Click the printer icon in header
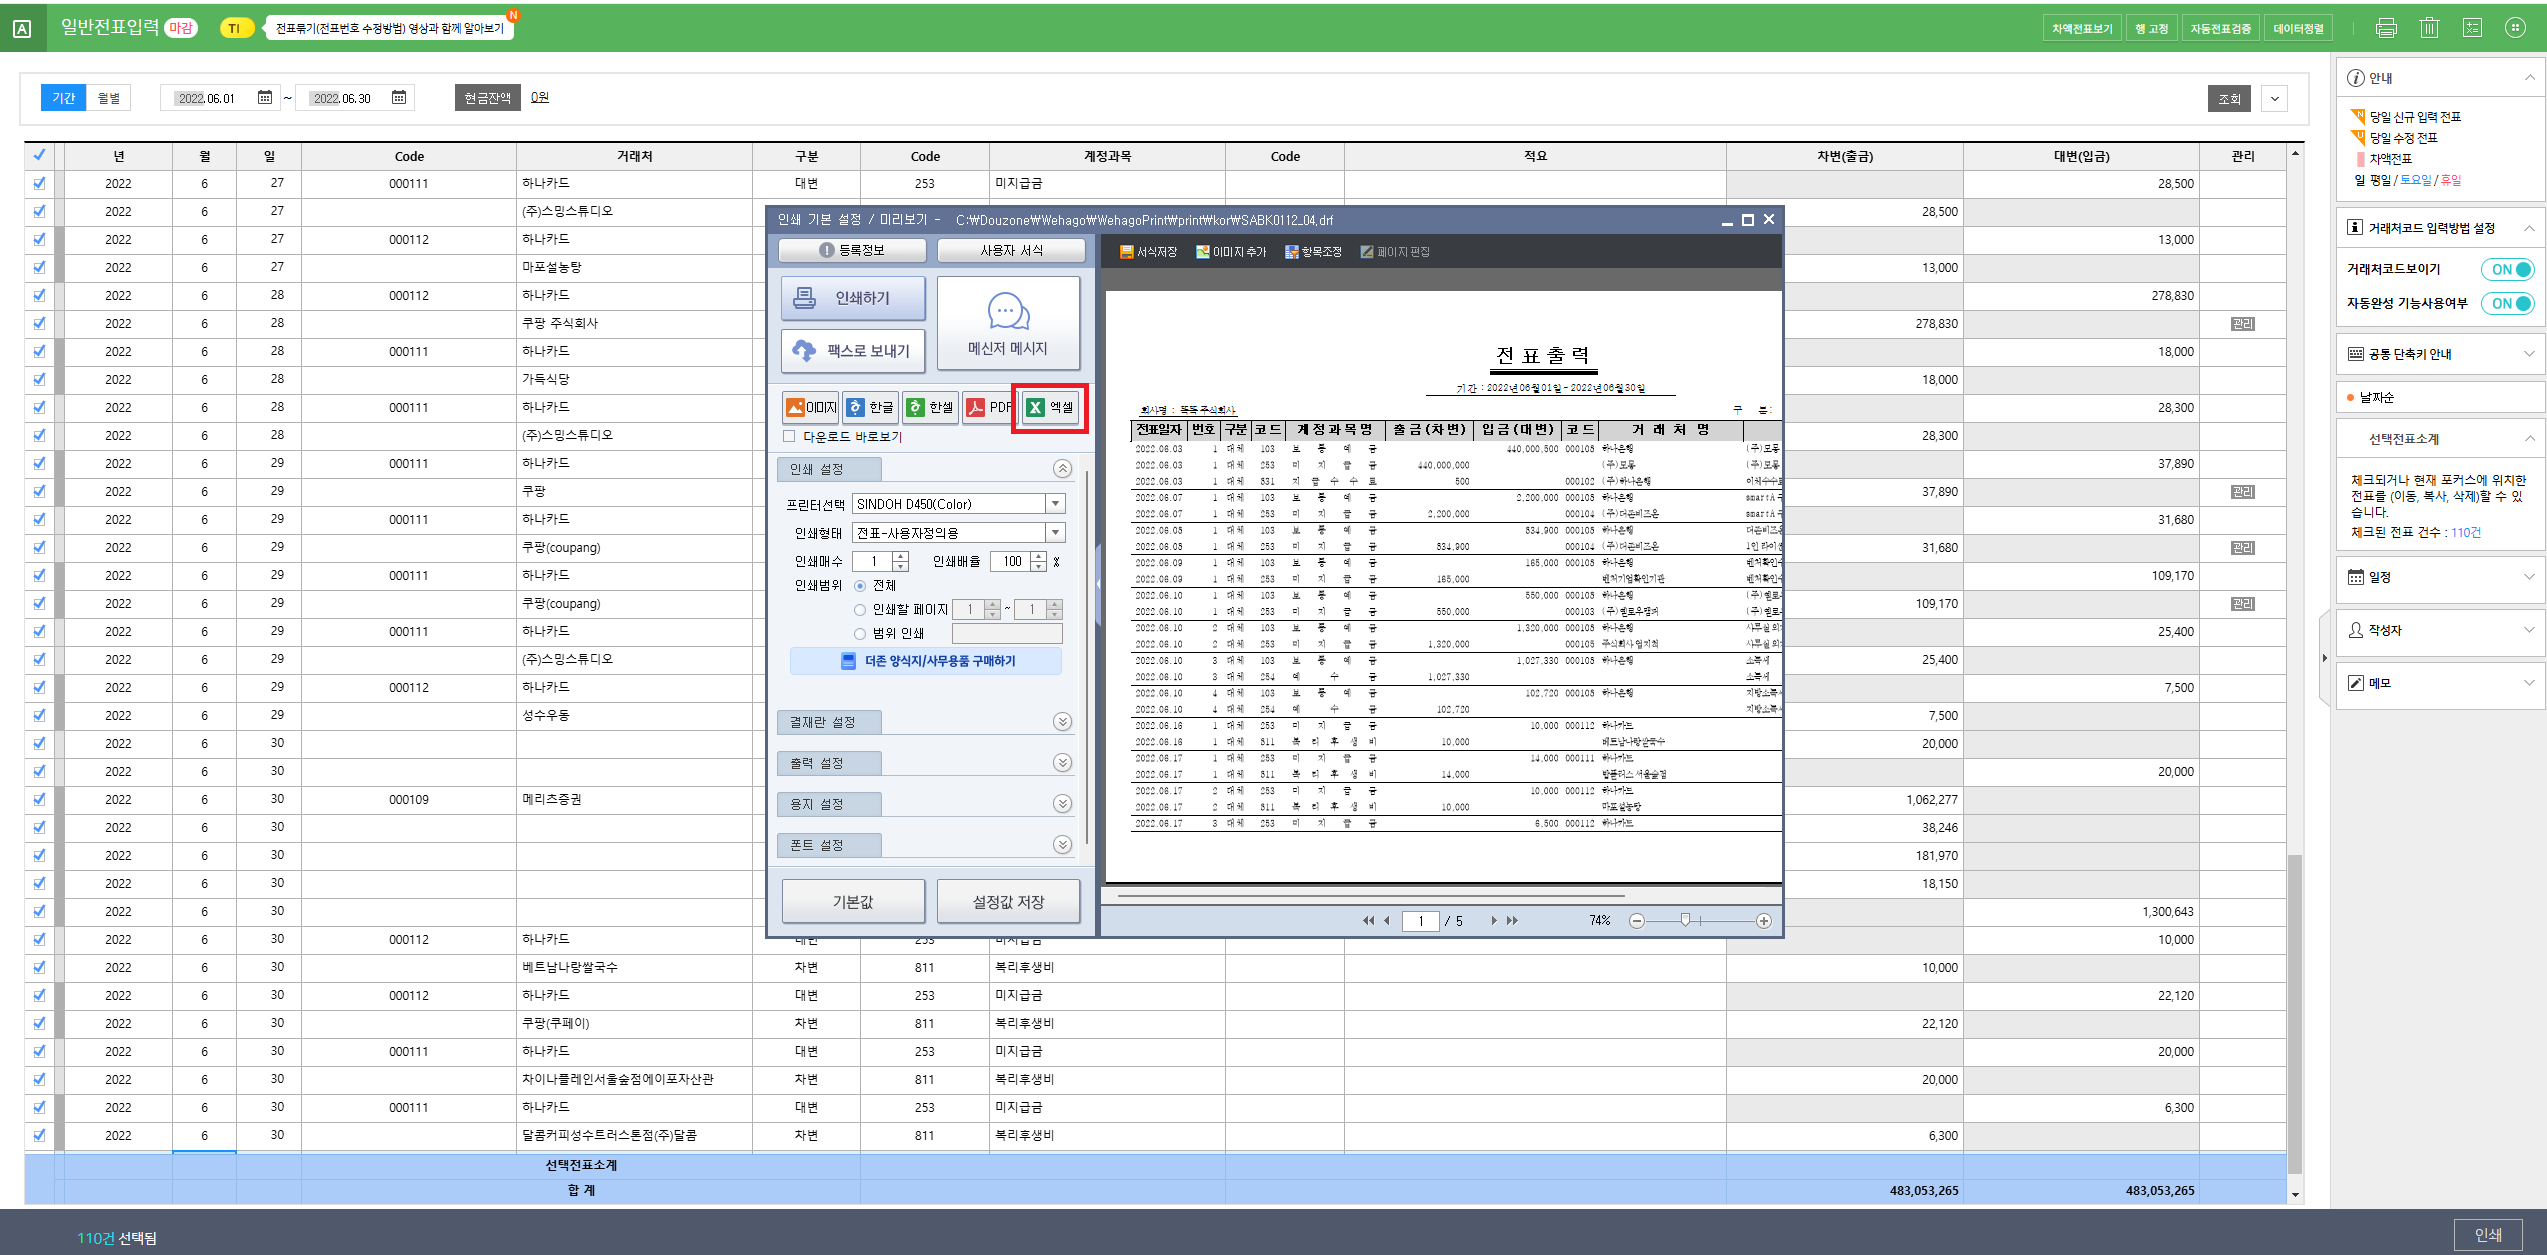2547x1255 pixels. 2386,28
